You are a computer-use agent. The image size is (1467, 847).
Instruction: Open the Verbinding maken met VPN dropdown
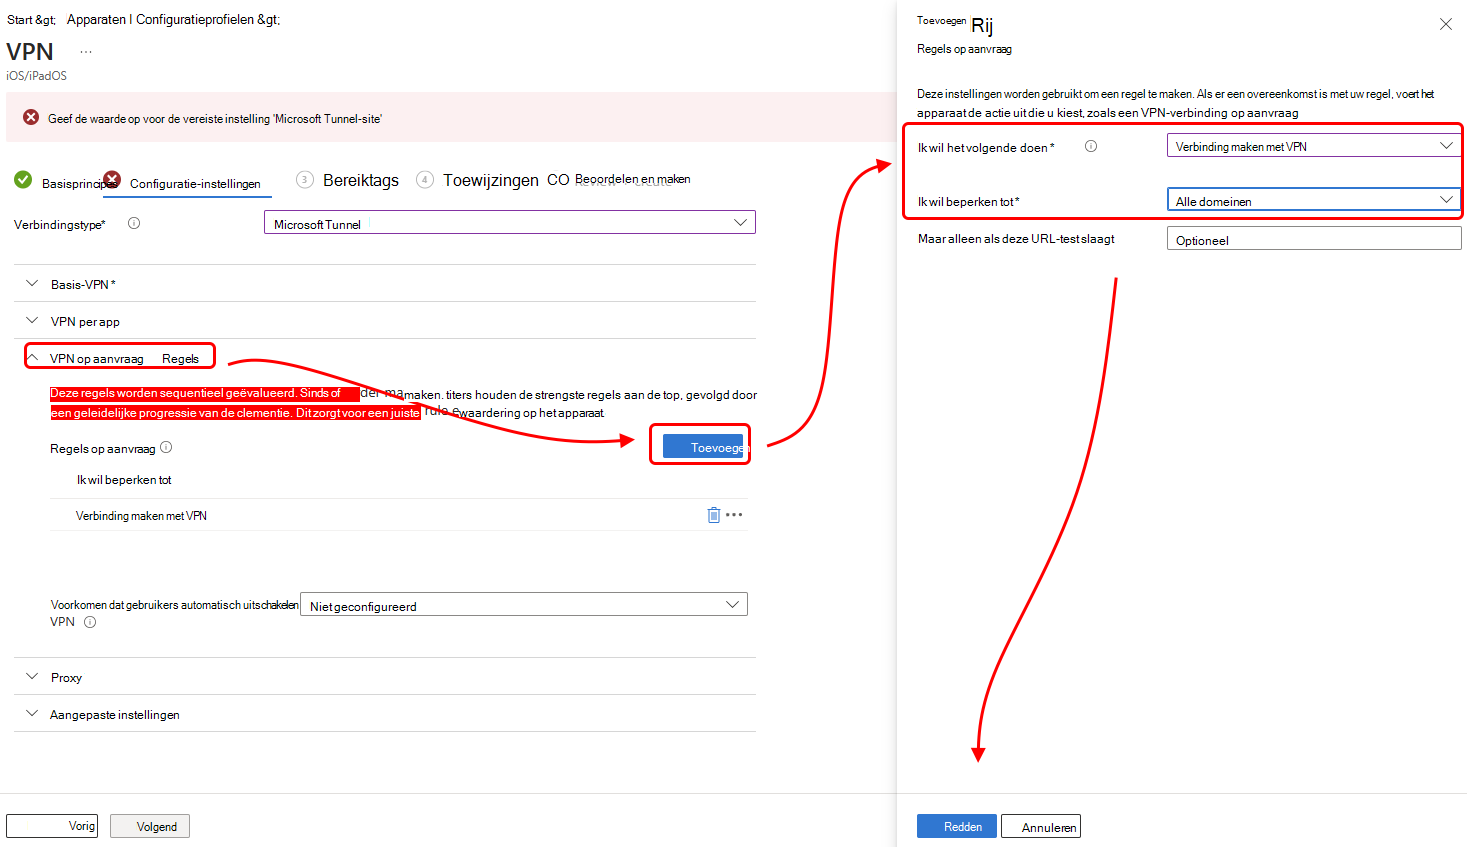1314,146
